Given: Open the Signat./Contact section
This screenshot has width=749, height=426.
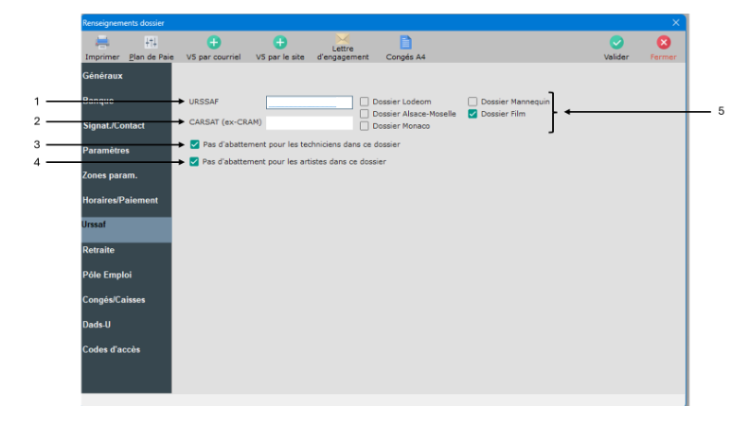Looking at the screenshot, I should pyautogui.click(x=126, y=126).
